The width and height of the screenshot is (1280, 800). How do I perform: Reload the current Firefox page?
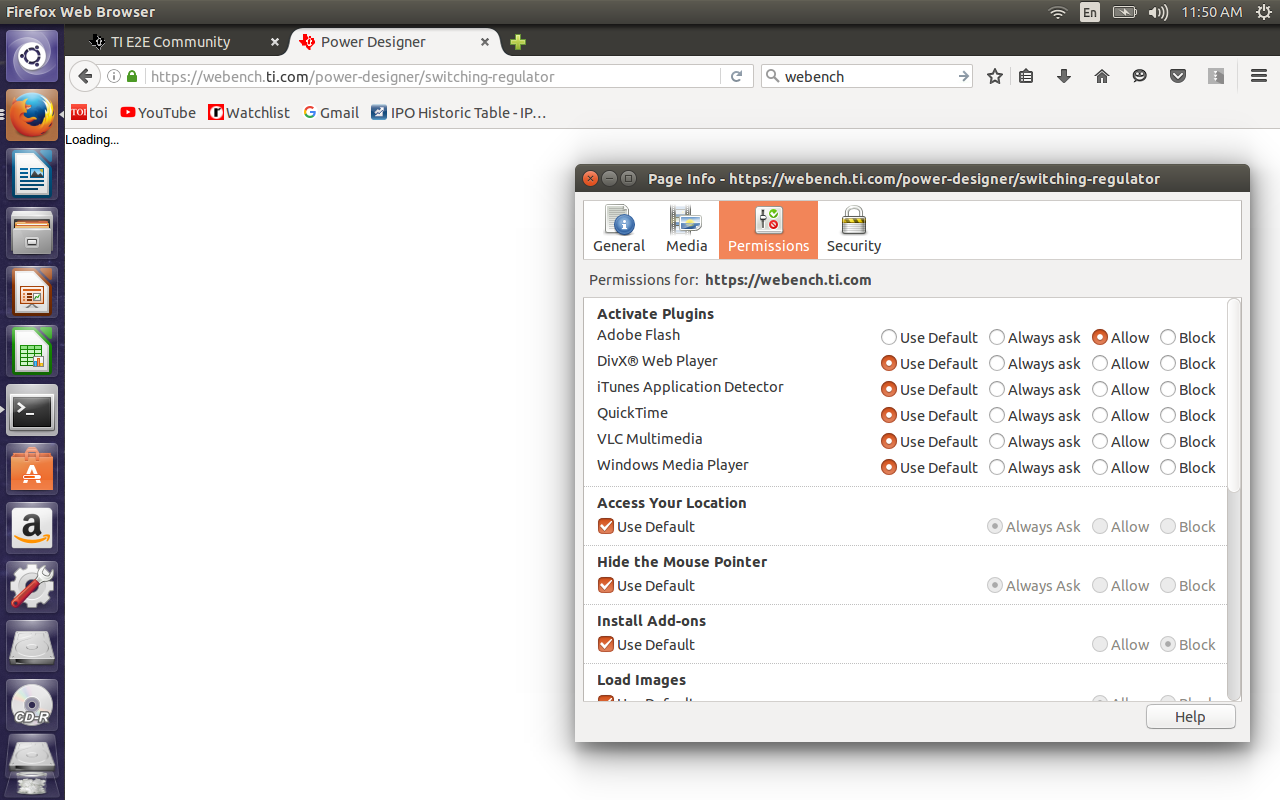pyautogui.click(x=737, y=76)
